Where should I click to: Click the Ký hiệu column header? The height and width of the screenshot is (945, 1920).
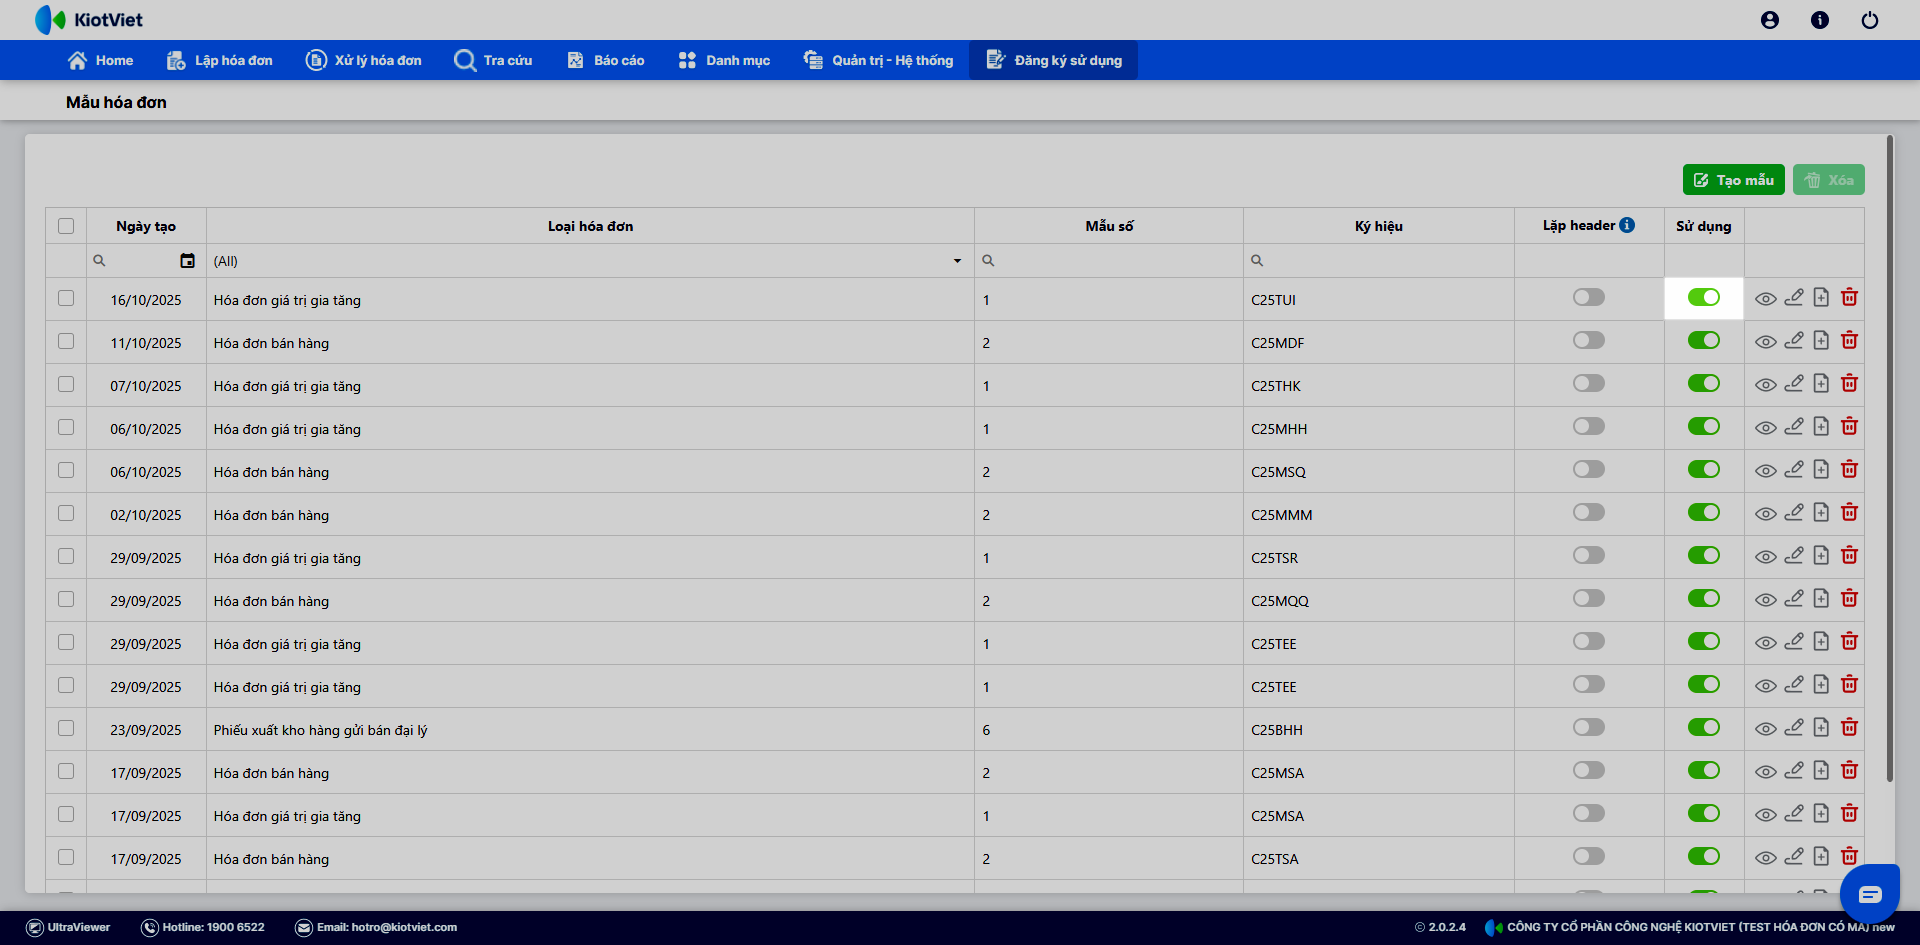pyautogui.click(x=1379, y=226)
